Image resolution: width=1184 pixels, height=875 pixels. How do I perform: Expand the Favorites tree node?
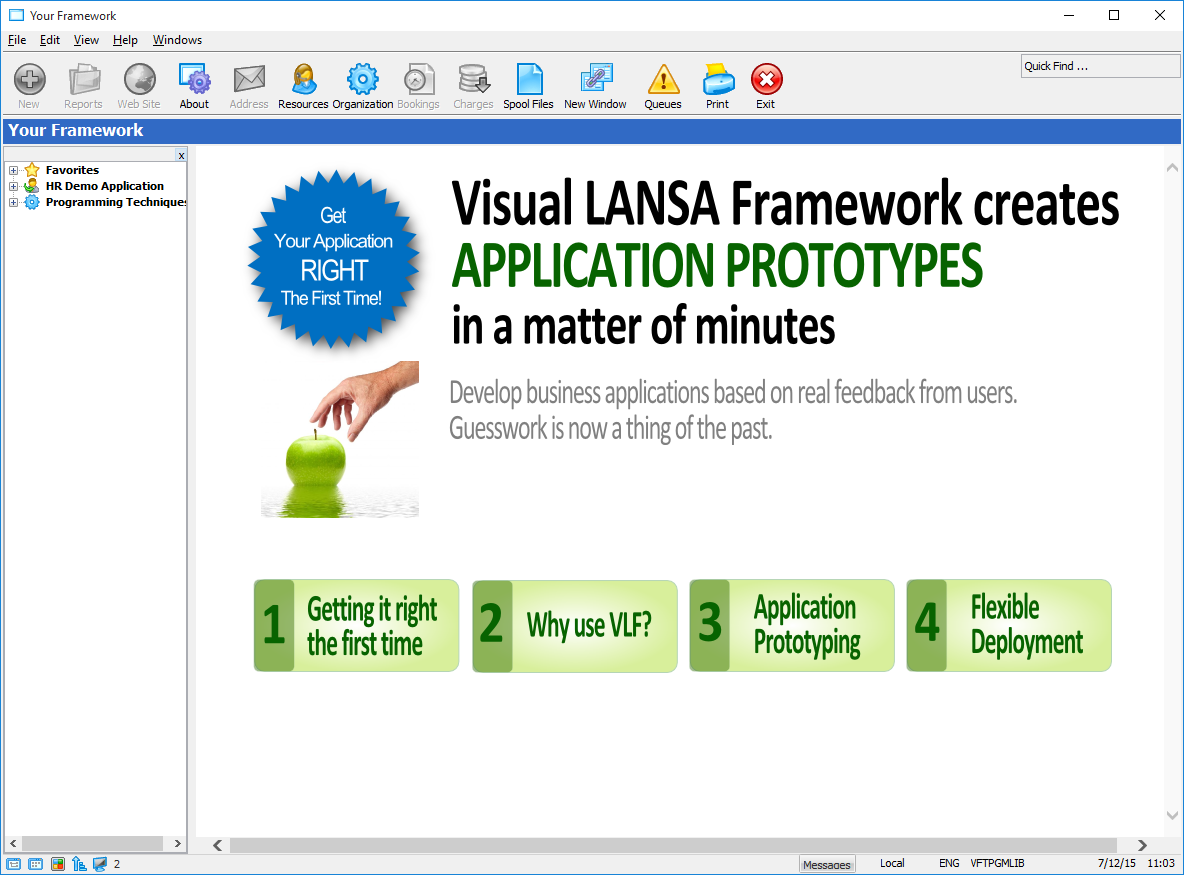point(13,171)
